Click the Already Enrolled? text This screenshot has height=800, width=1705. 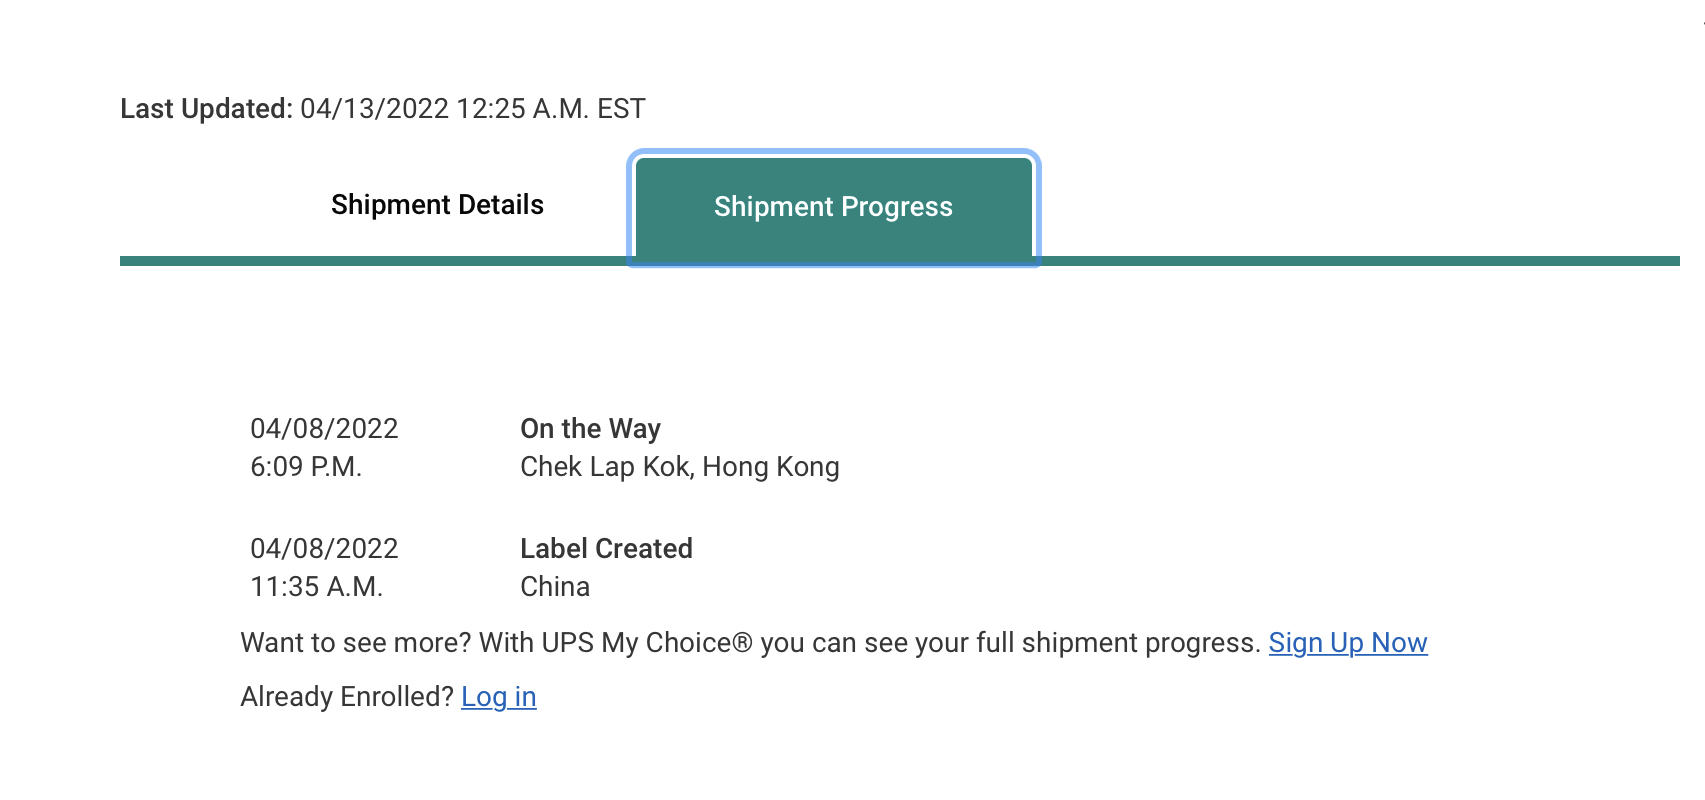pyautogui.click(x=346, y=697)
